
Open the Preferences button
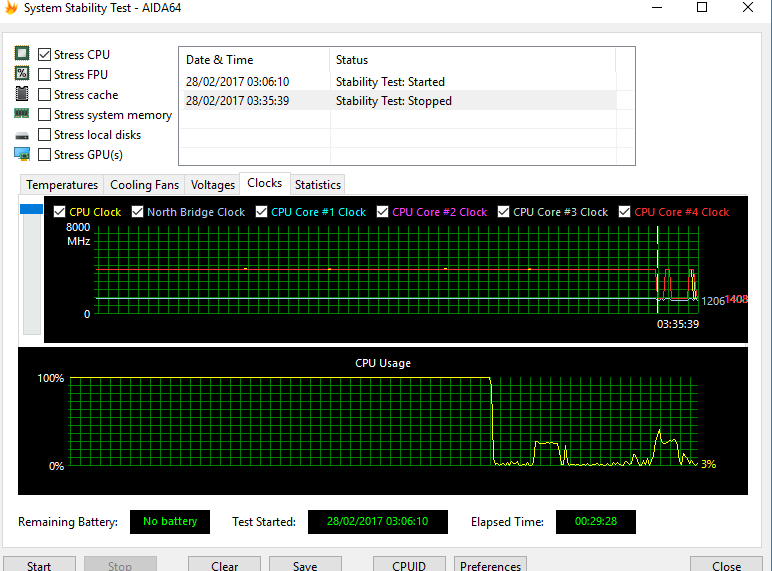click(x=490, y=565)
